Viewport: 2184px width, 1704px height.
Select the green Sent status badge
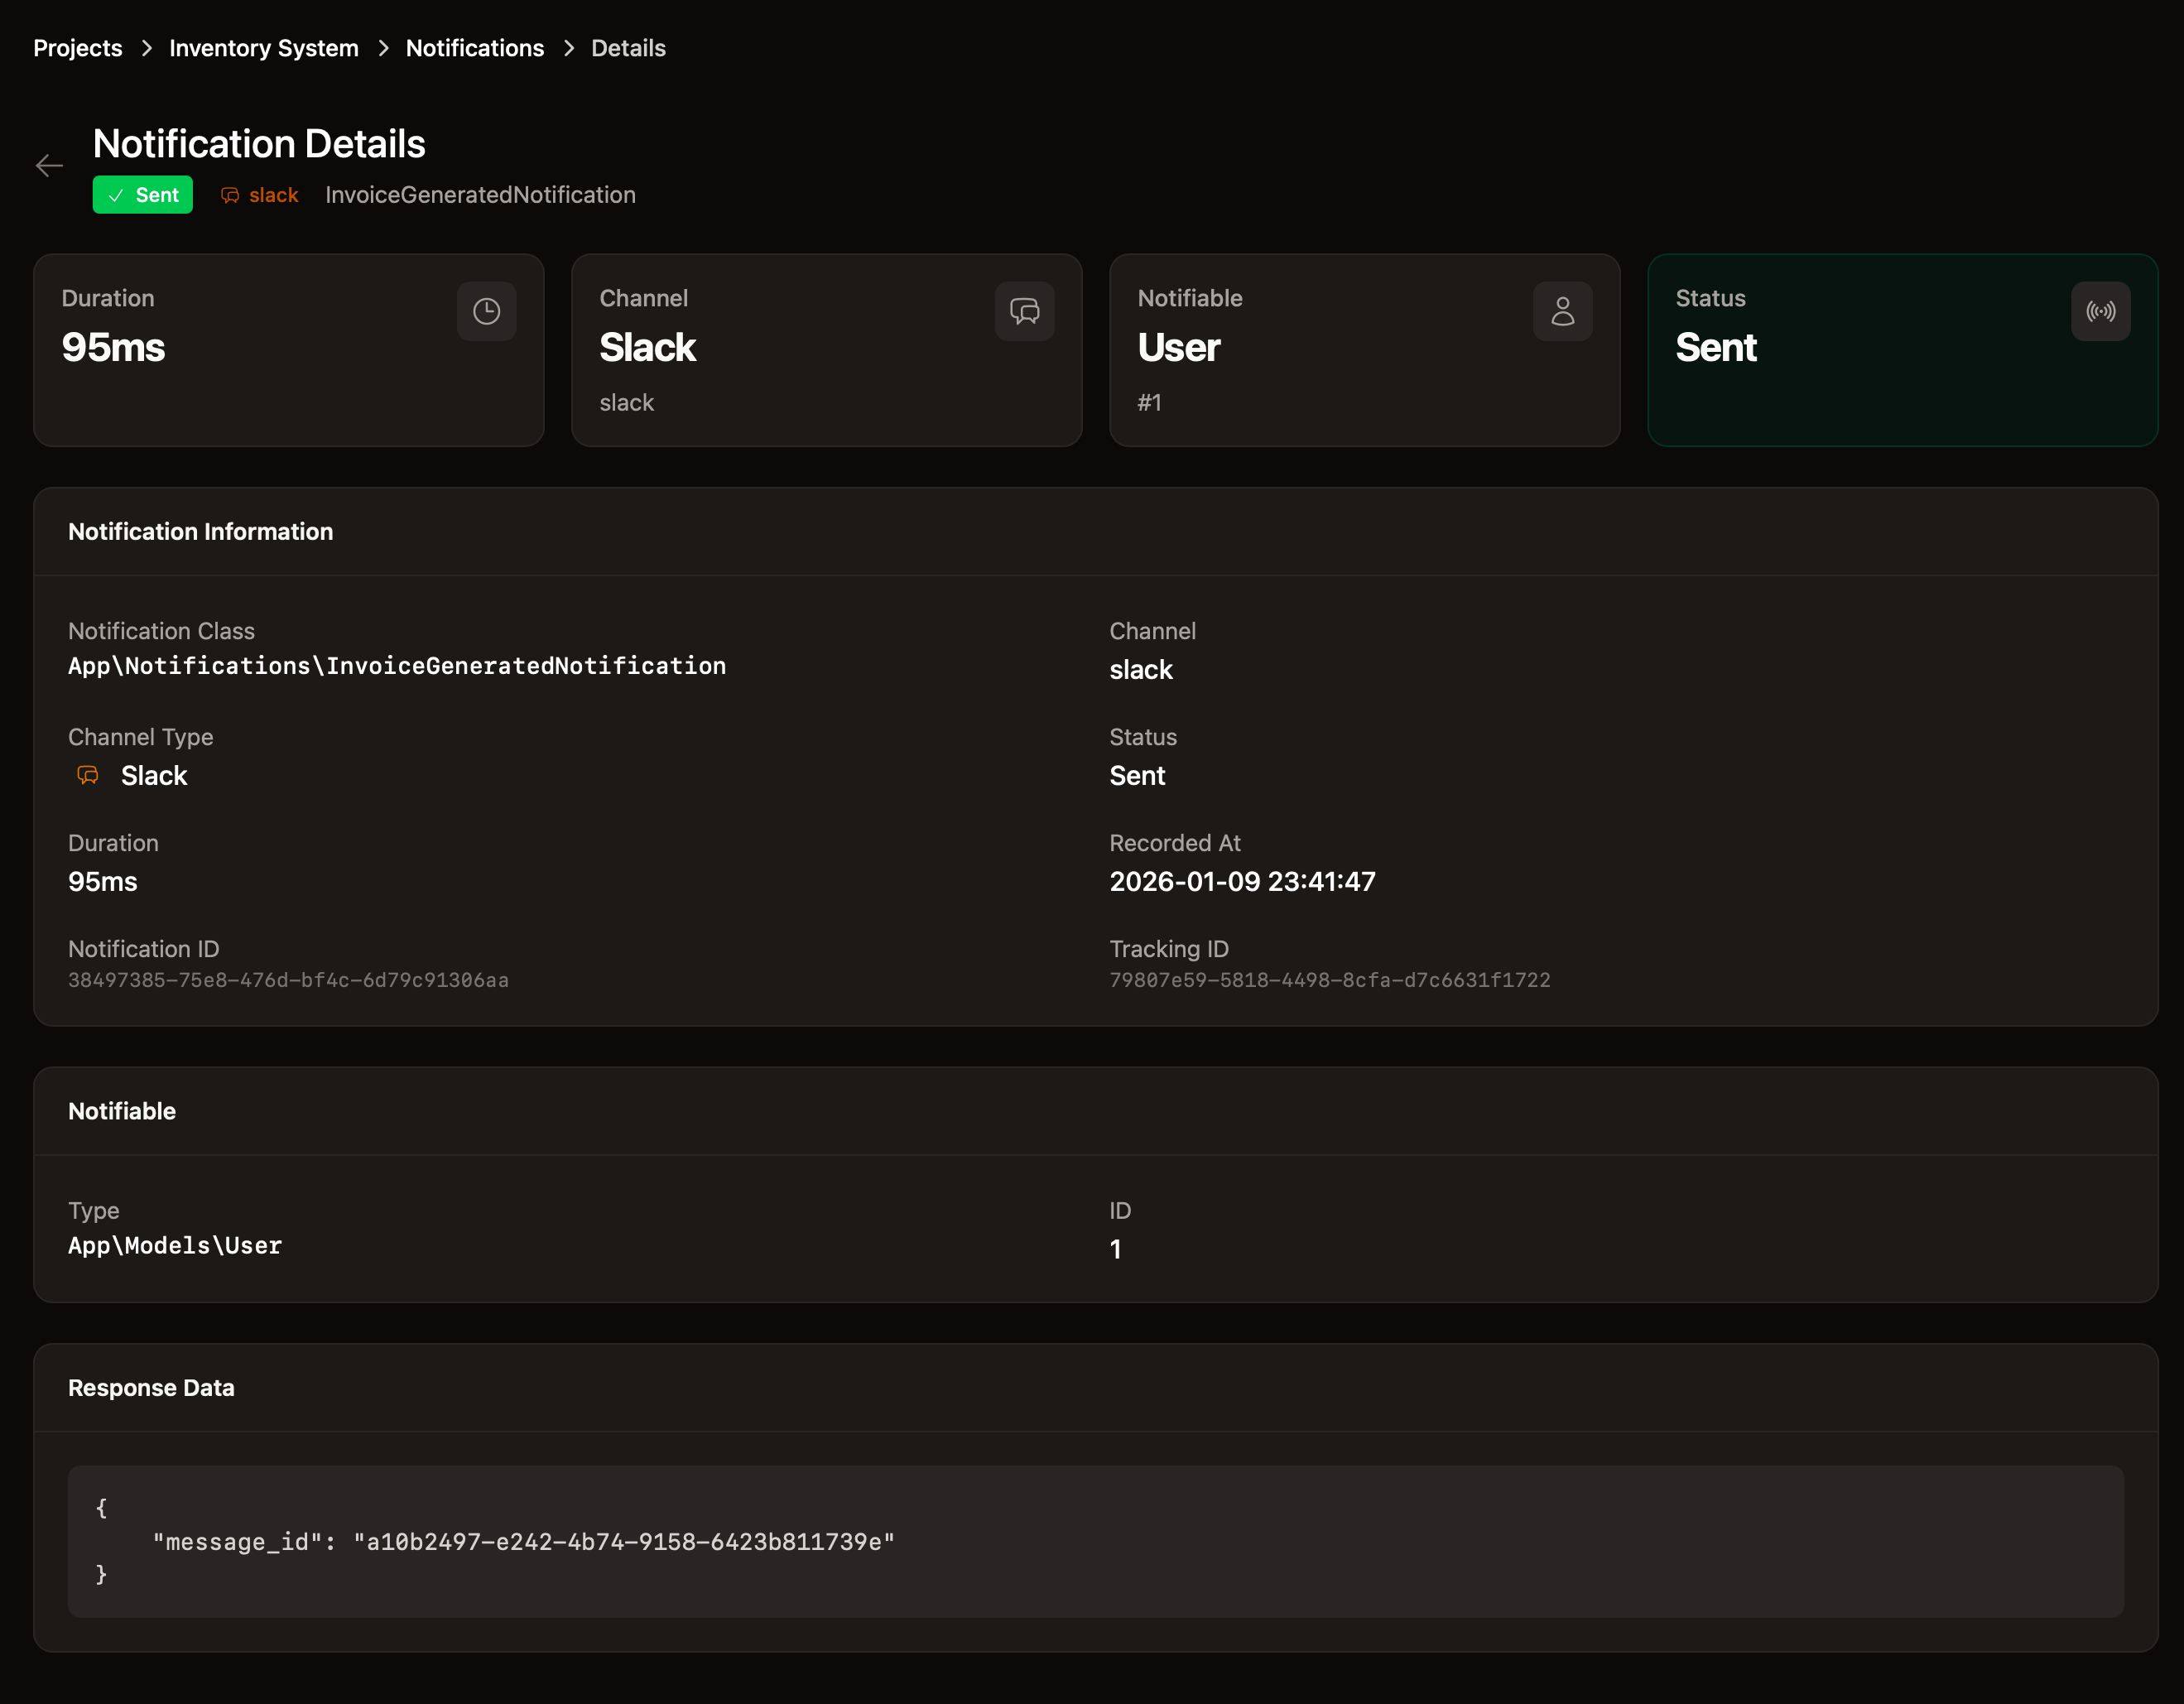[142, 195]
